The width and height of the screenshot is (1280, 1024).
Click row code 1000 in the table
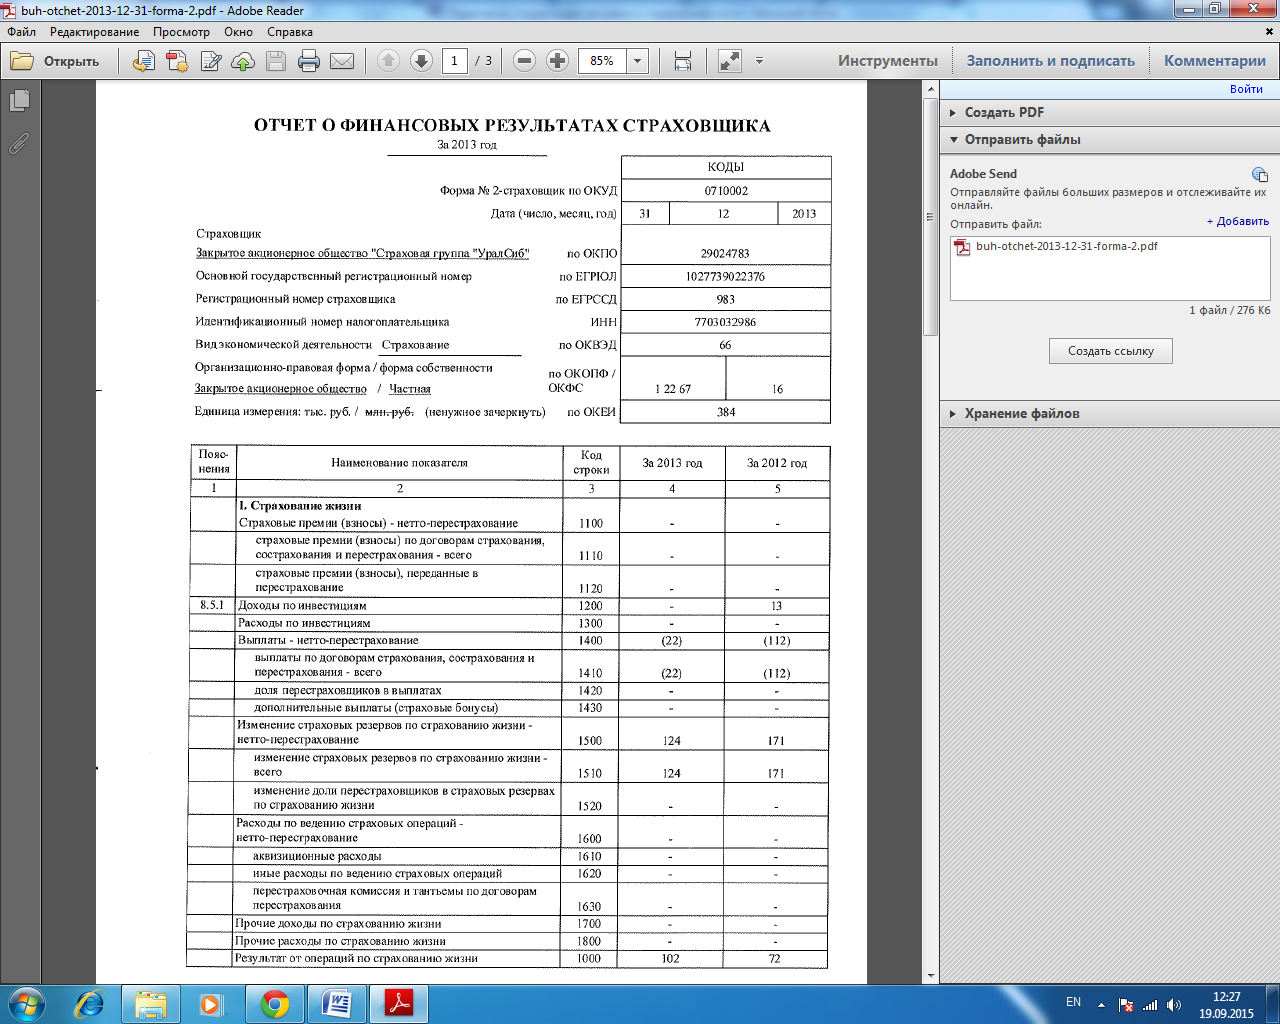point(589,958)
